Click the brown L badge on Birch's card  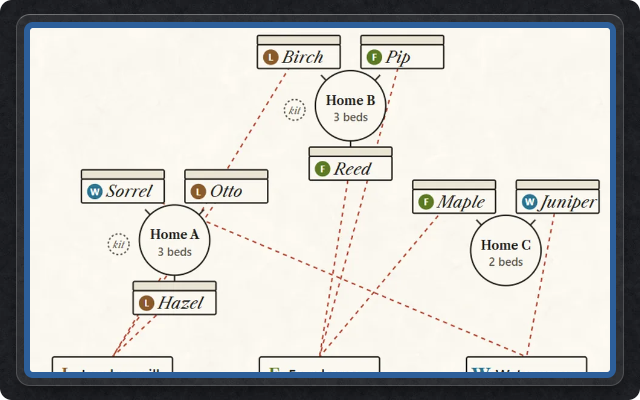pyautogui.click(x=270, y=57)
